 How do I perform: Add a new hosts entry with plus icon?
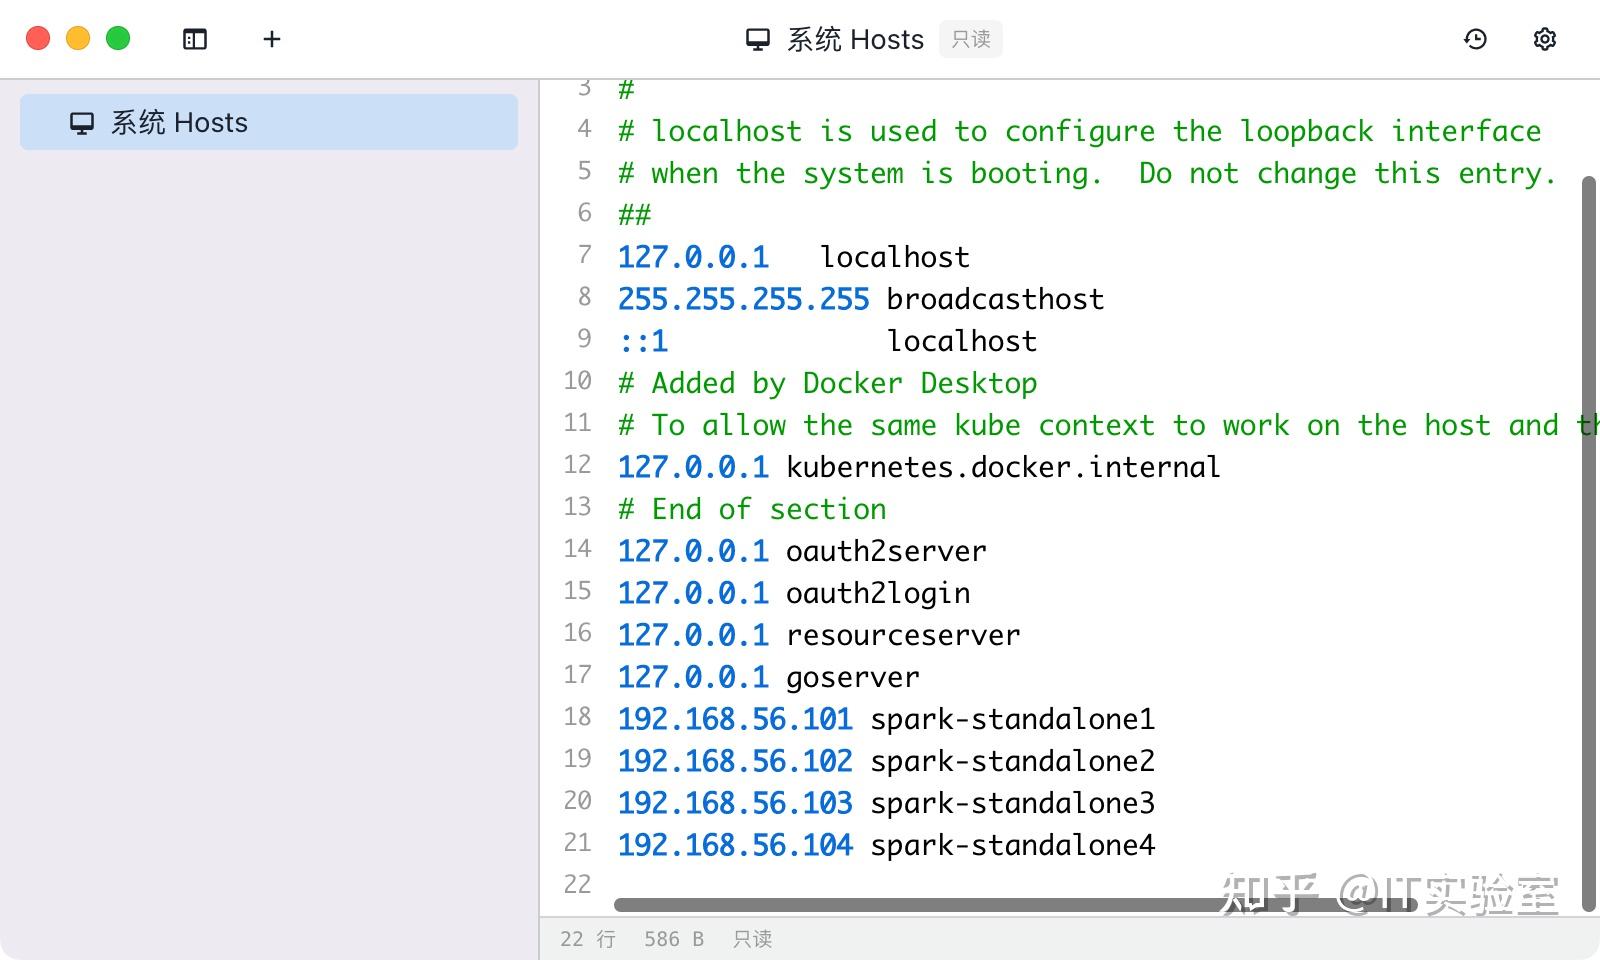pyautogui.click(x=271, y=39)
